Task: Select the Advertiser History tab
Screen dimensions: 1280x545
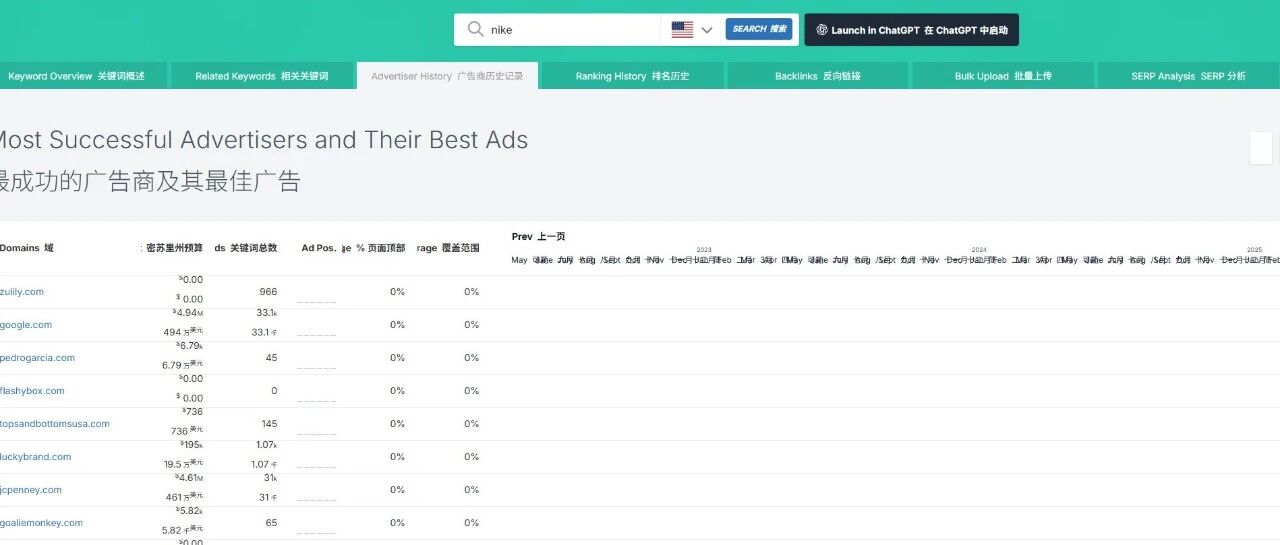Action: (x=447, y=76)
